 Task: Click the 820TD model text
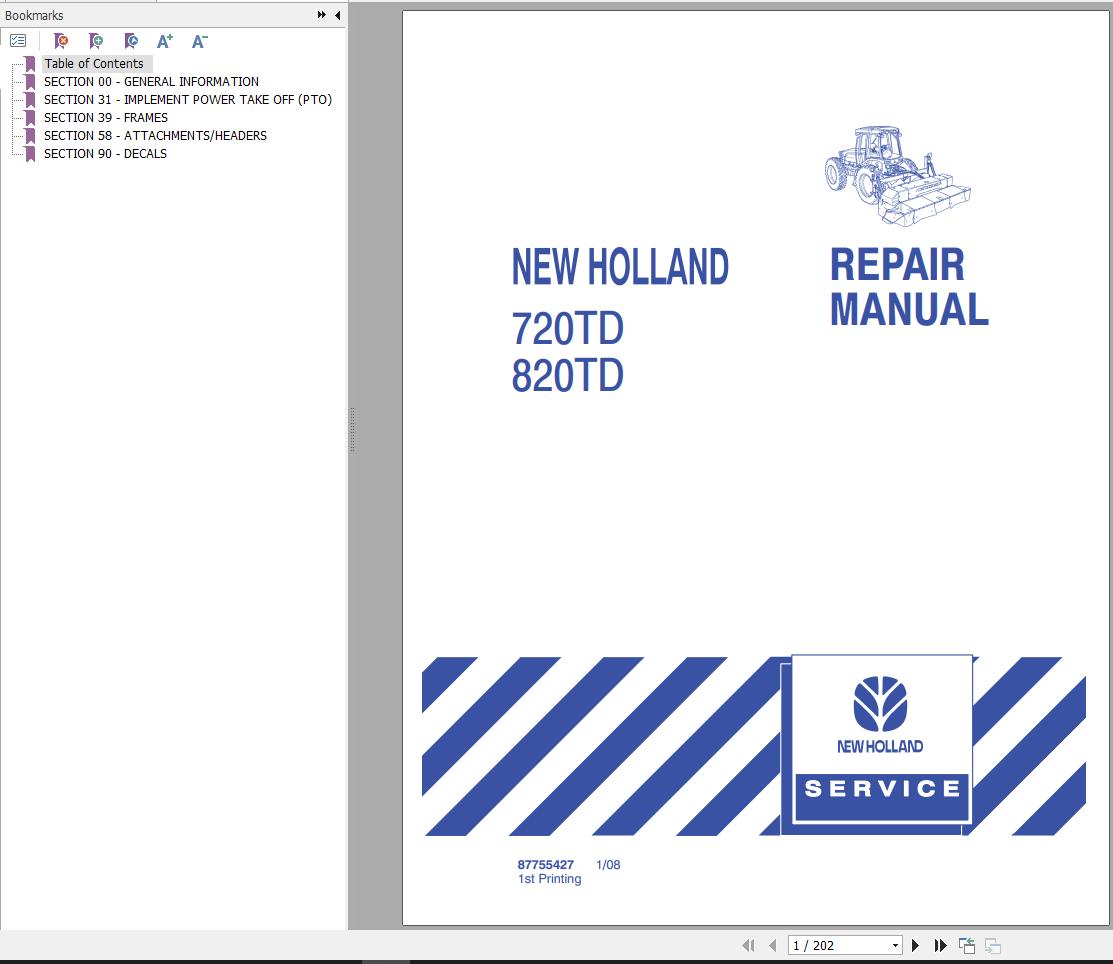pyautogui.click(x=567, y=376)
